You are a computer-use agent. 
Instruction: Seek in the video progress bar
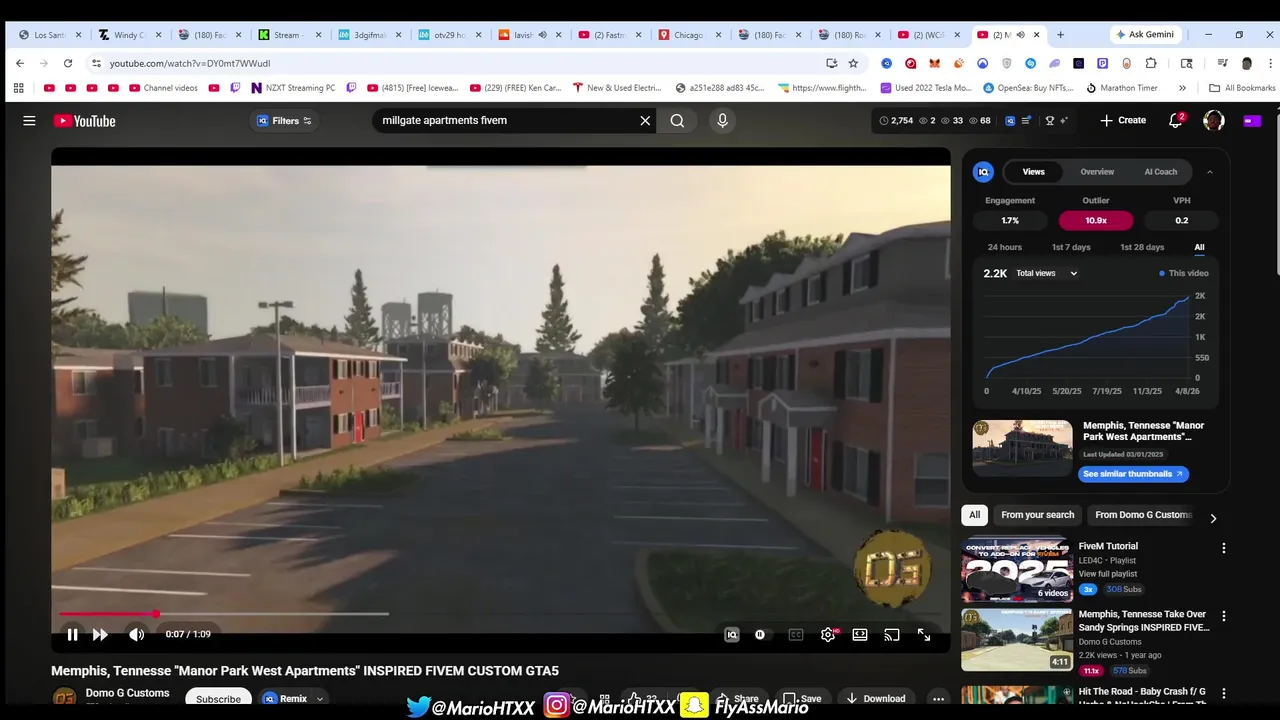click(500, 614)
